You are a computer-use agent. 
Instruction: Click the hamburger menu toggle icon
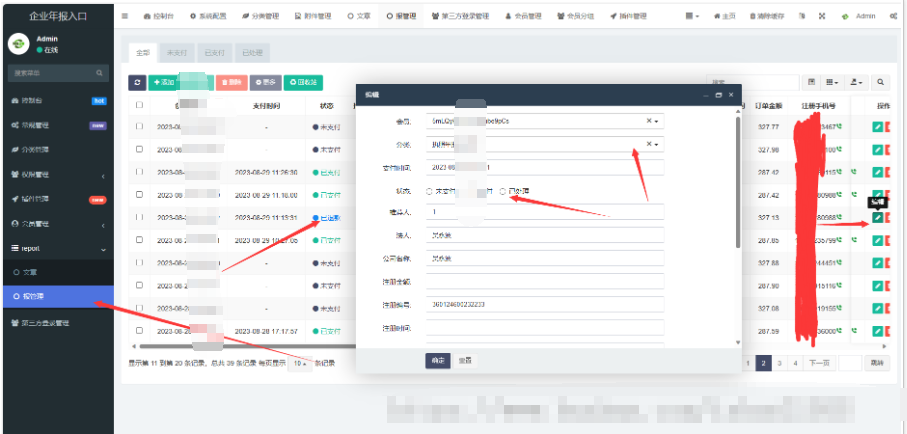coord(124,17)
